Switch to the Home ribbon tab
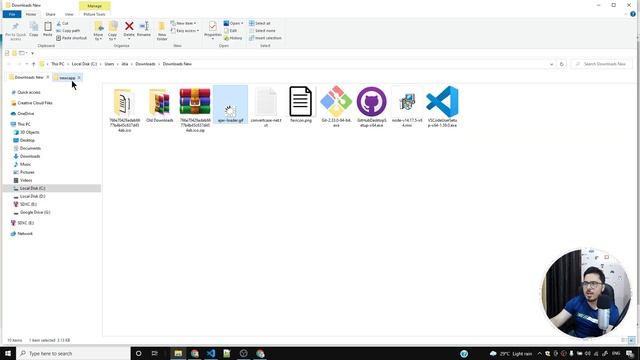640x360 pixels. [x=31, y=14]
